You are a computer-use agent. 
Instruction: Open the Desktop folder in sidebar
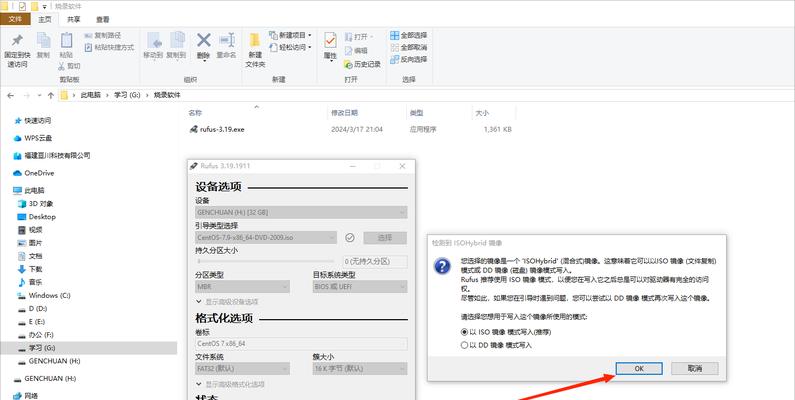(x=42, y=216)
